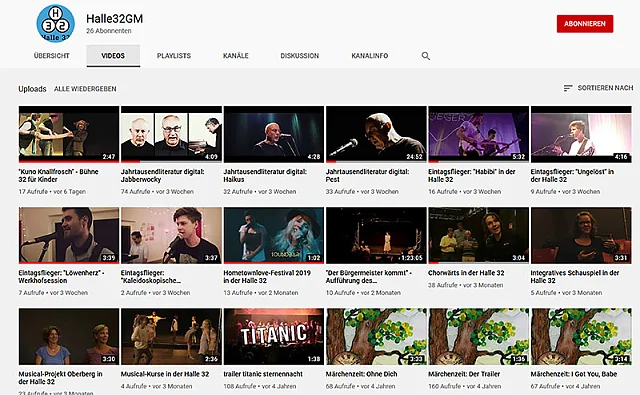Show the Kanalinfo tab

pyautogui.click(x=370, y=56)
